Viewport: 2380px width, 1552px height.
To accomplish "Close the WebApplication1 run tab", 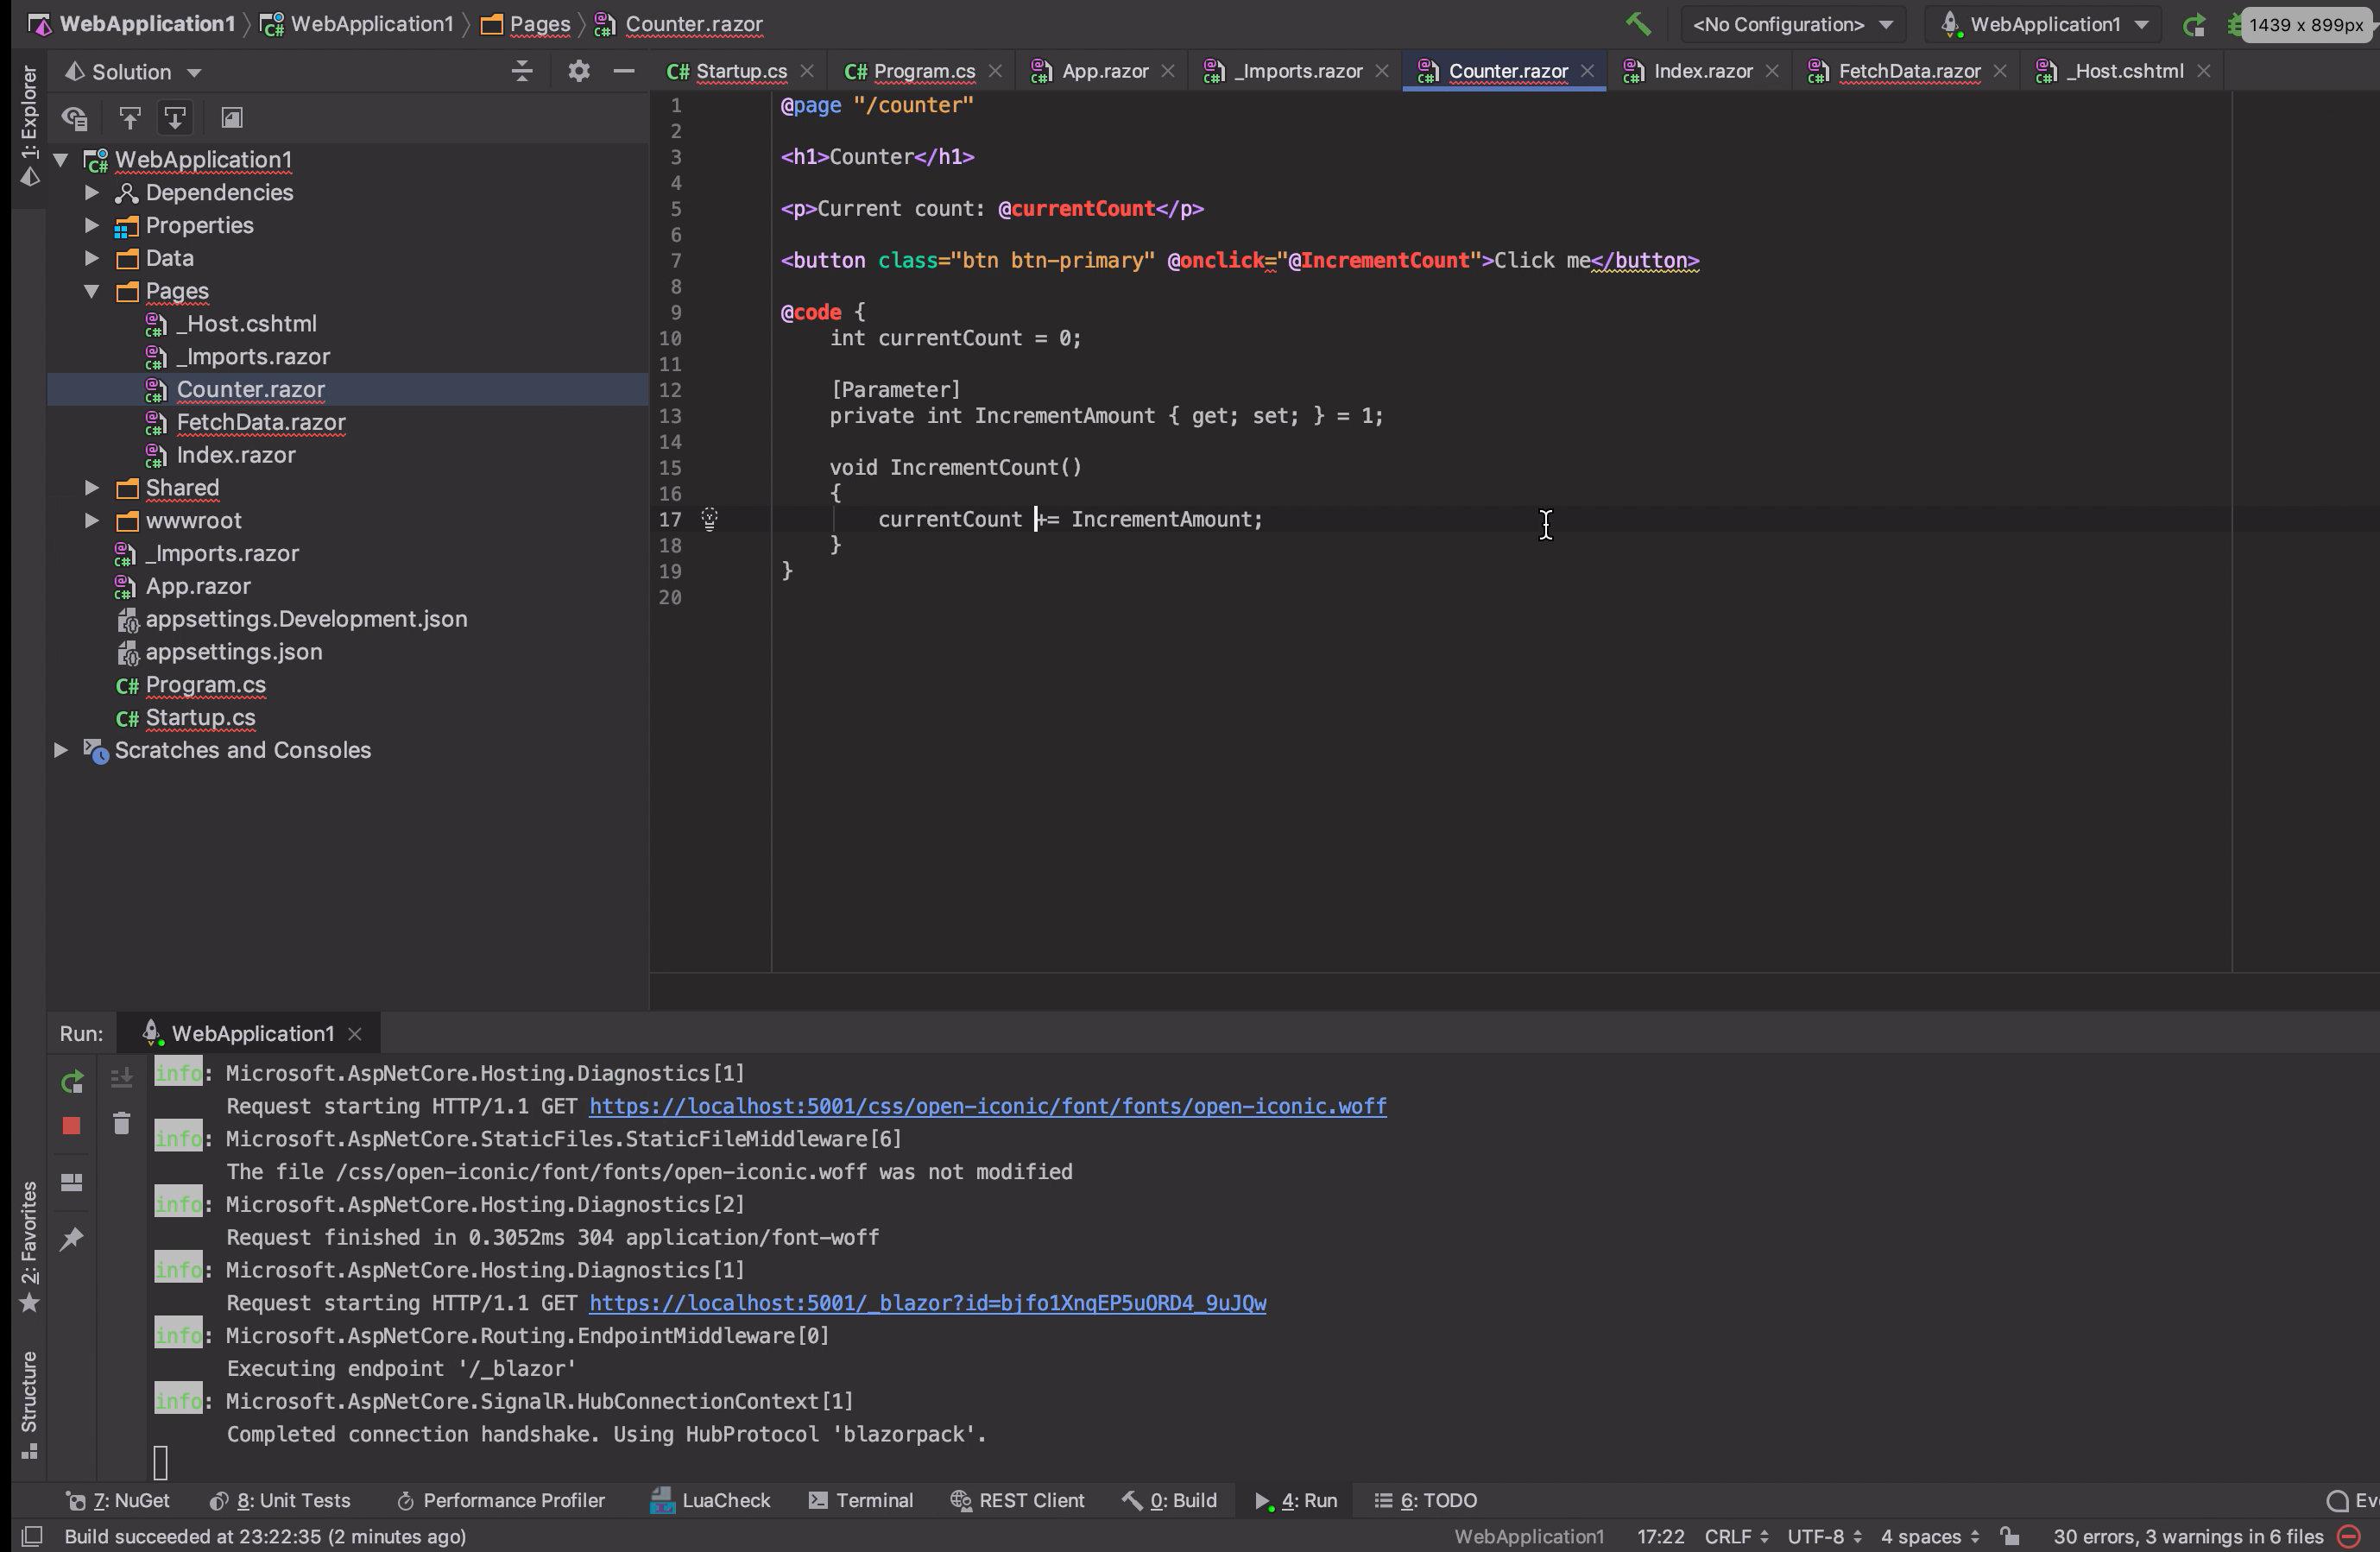I will 355,1034.
